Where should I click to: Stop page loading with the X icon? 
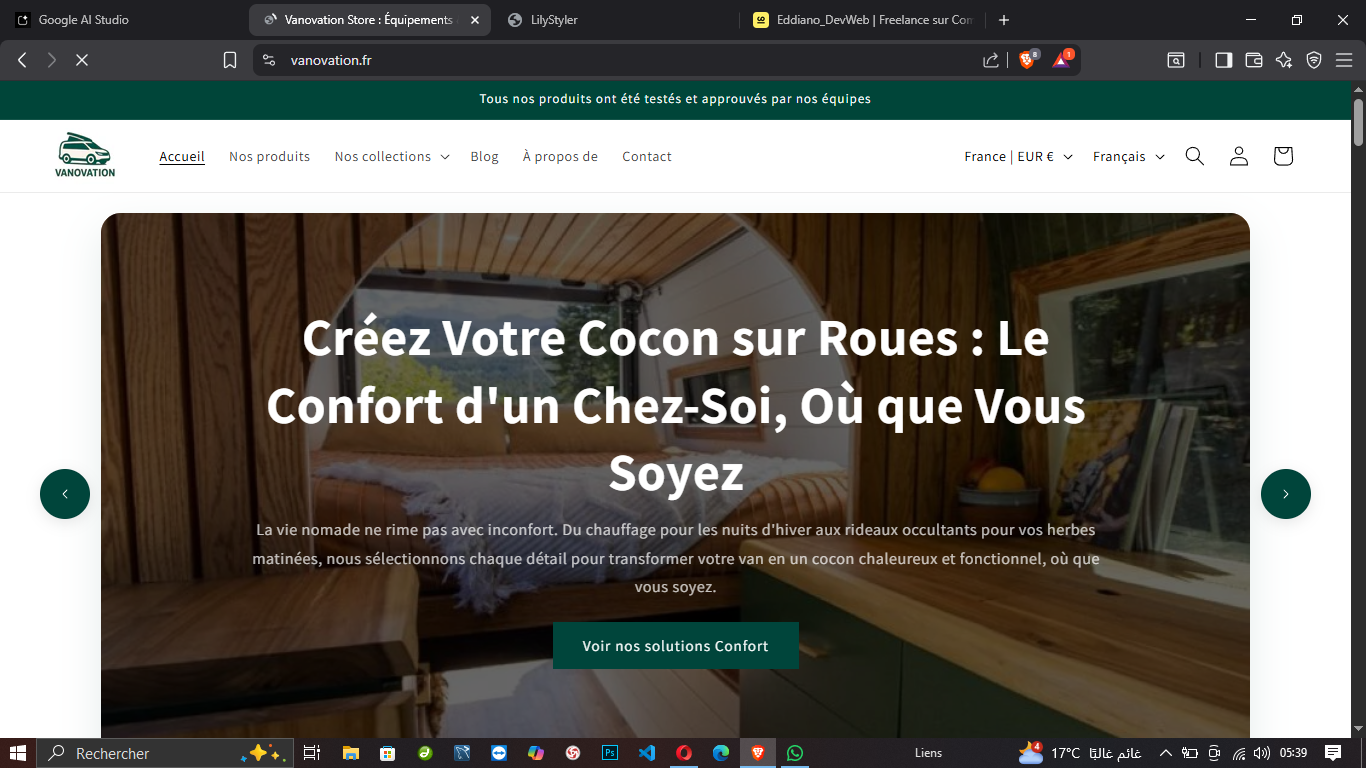click(82, 60)
